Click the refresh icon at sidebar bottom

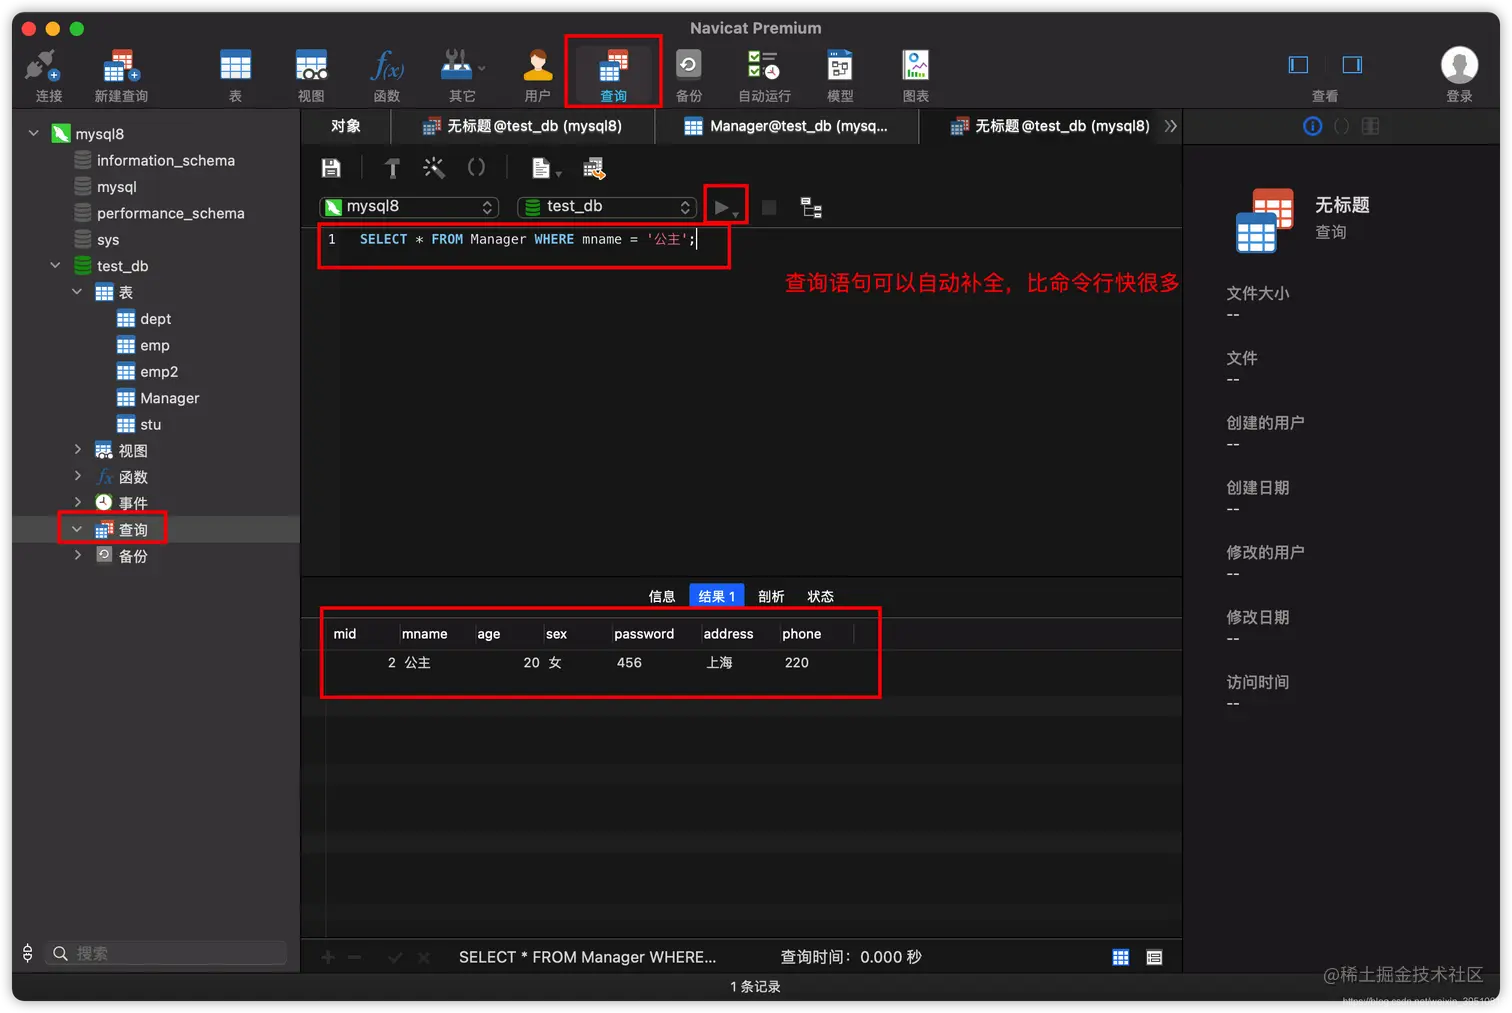tap(28, 953)
